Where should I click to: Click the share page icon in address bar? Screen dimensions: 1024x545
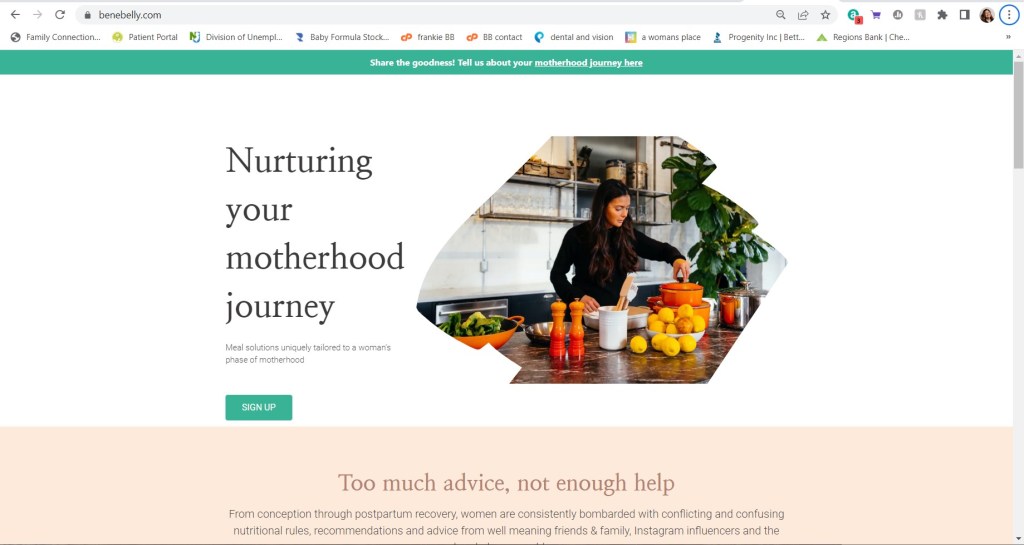point(803,15)
